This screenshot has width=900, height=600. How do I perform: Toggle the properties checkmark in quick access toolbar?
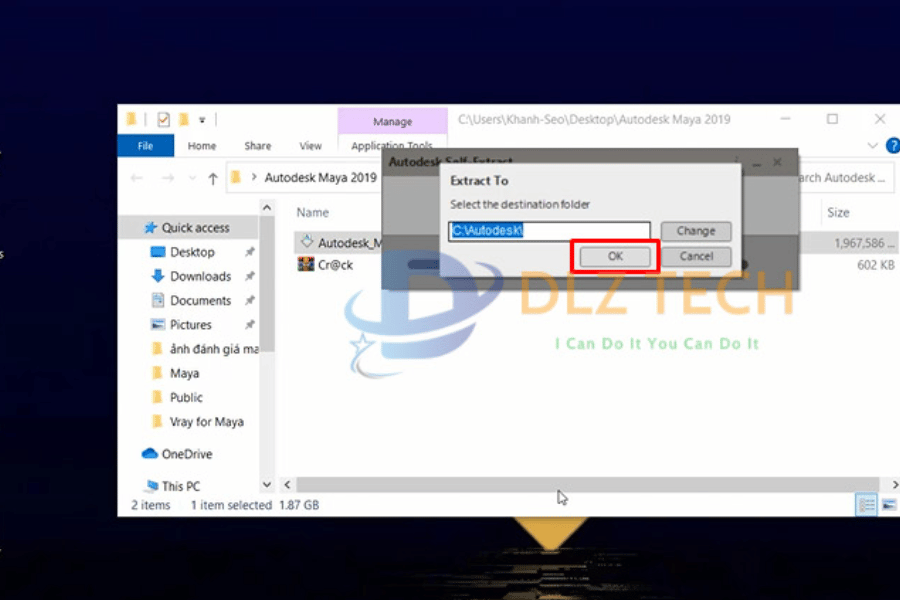163,120
